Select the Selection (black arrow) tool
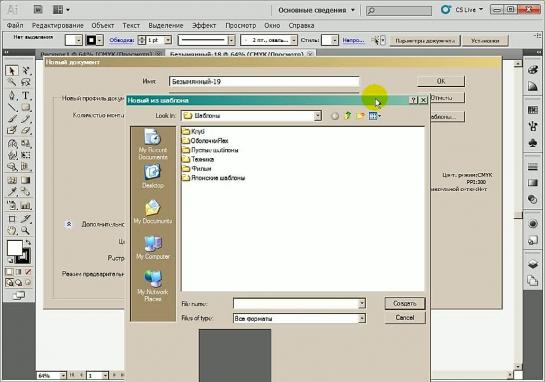Image resolution: width=545 pixels, height=382 pixels. point(12,71)
